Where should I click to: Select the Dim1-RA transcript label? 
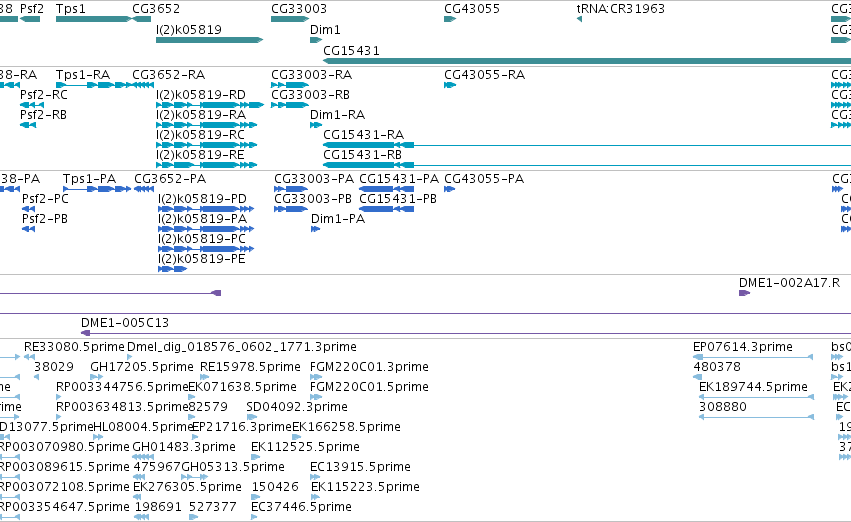(x=338, y=115)
